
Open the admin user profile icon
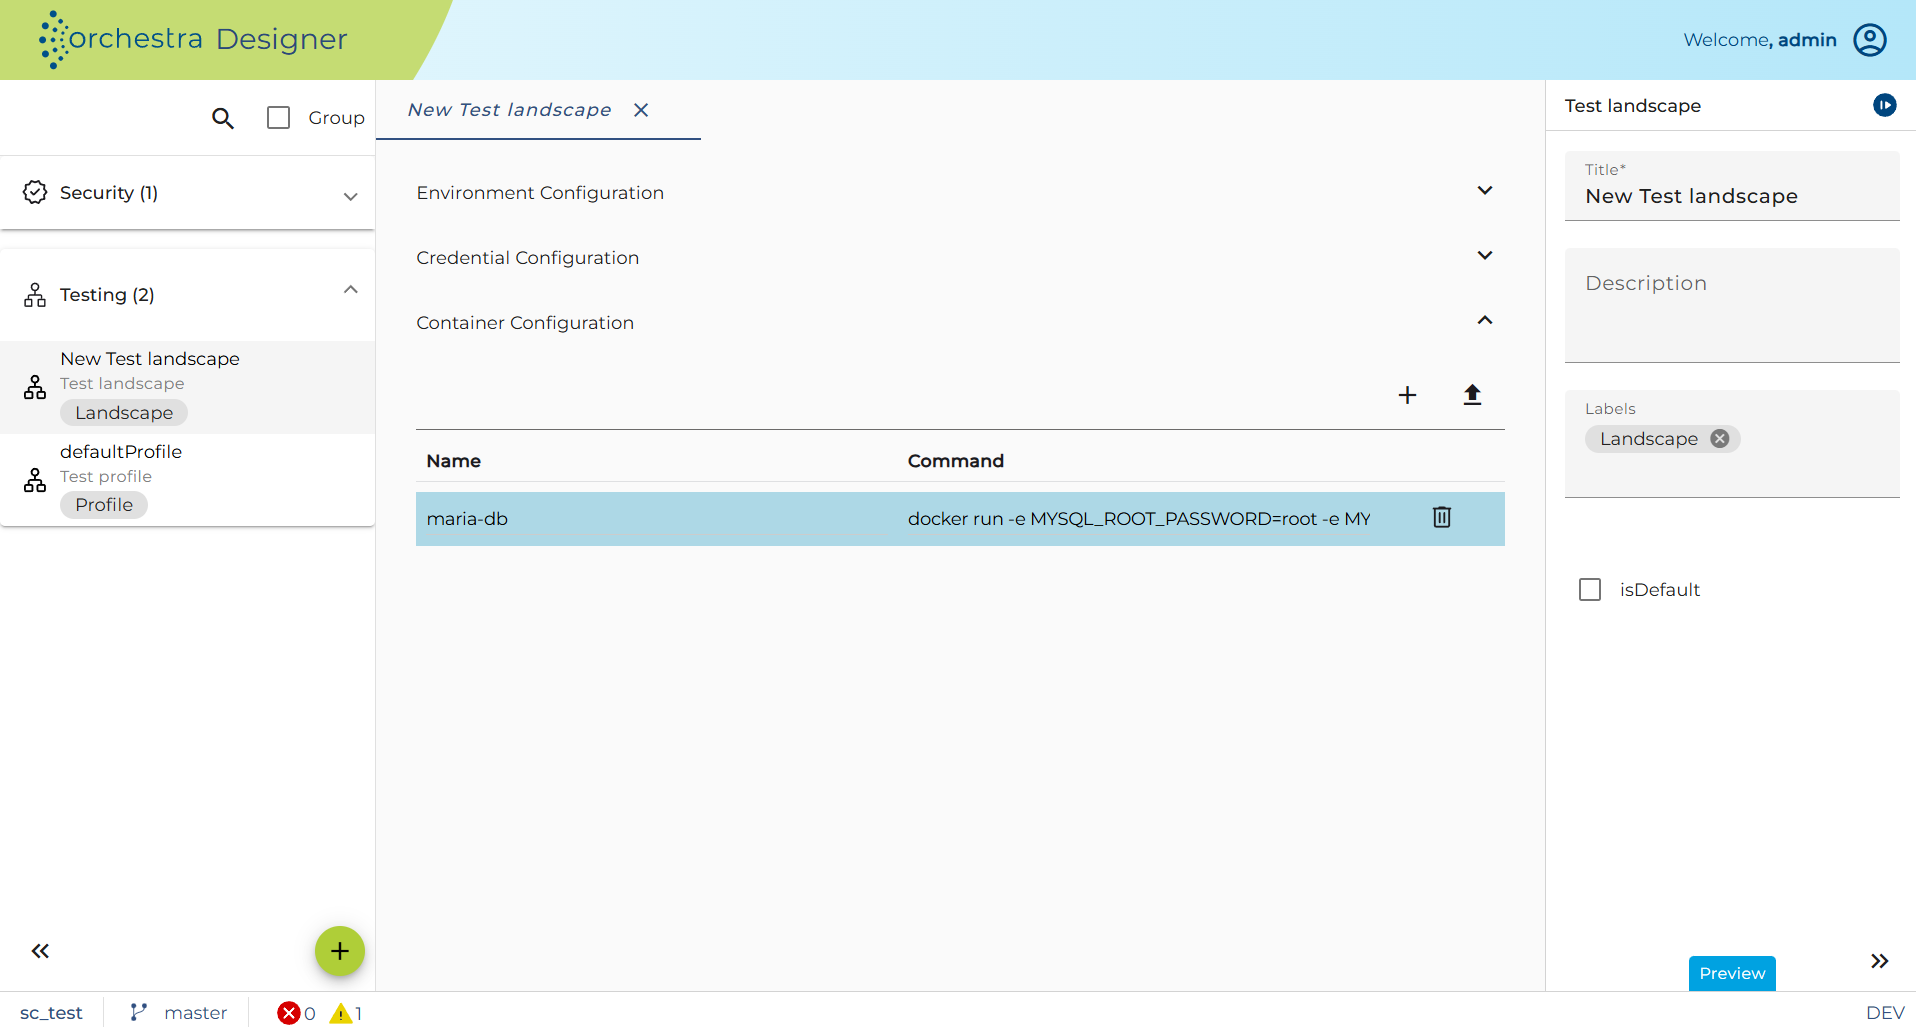[1870, 40]
